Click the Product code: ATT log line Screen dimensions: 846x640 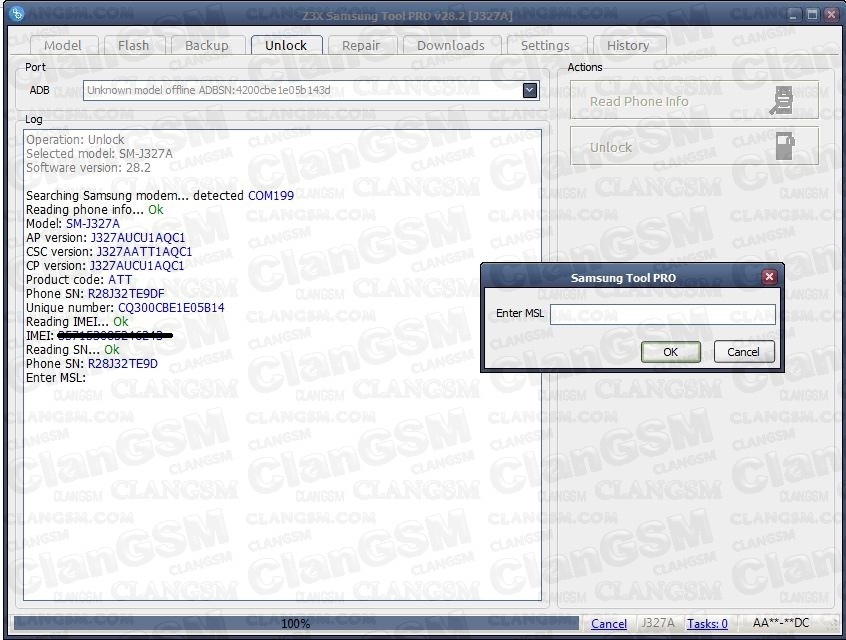pyautogui.click(x=79, y=280)
